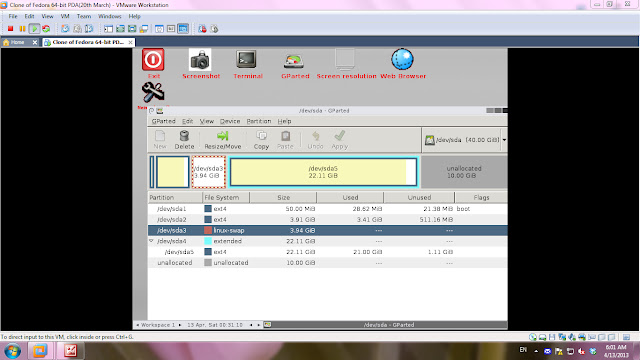Image resolution: width=640 pixels, height=360 pixels.
Task: Select the /dev/sda5 partition row
Action: click(x=327, y=252)
